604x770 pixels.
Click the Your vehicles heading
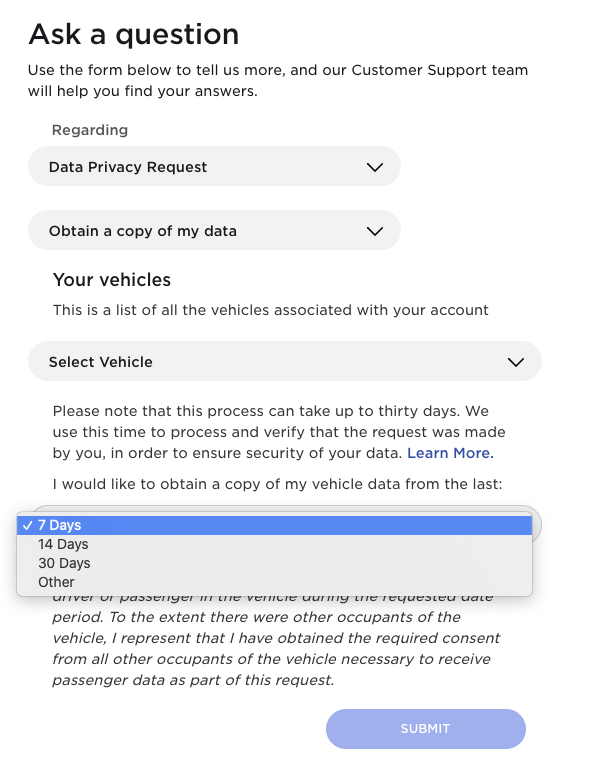pyautogui.click(x=112, y=280)
